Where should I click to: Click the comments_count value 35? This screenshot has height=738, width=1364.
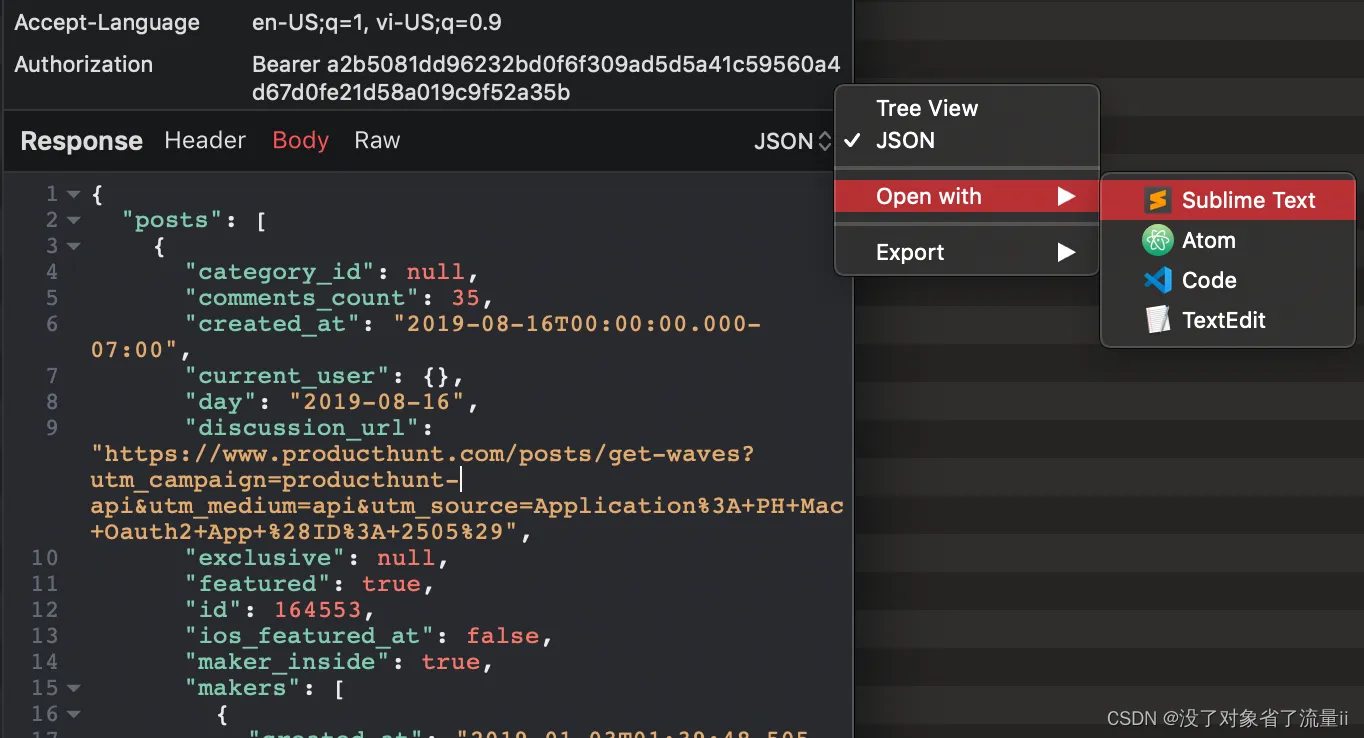465,298
